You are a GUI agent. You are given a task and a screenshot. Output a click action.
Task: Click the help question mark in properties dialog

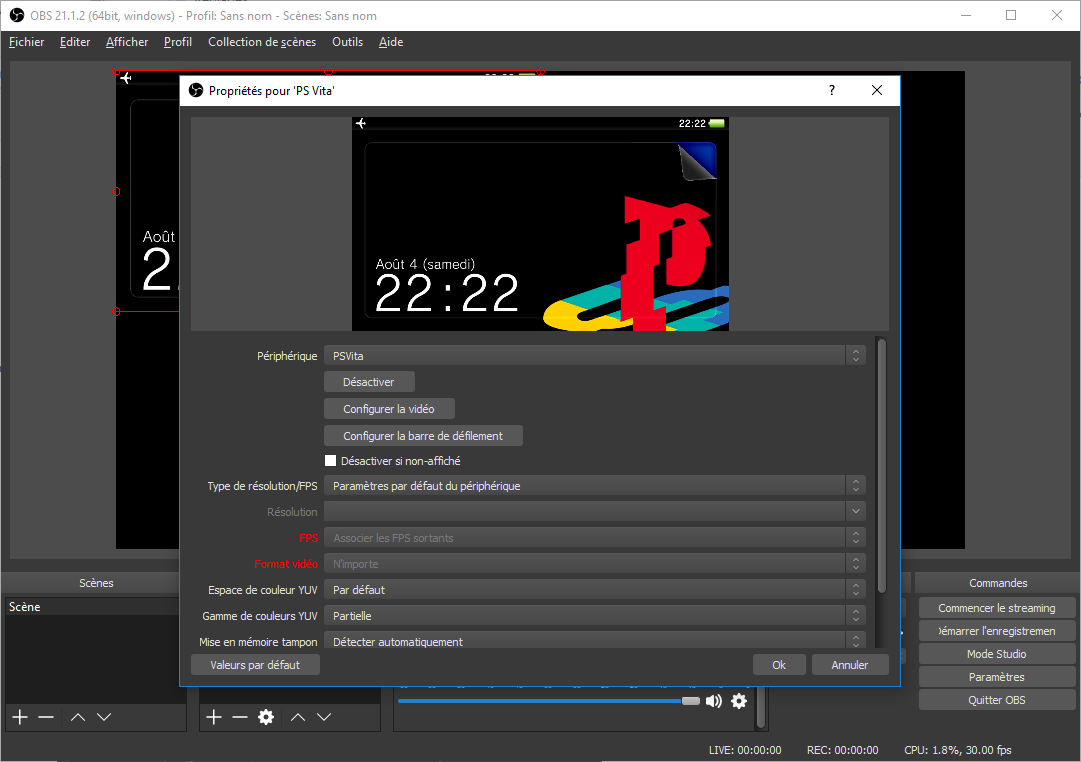click(x=832, y=90)
